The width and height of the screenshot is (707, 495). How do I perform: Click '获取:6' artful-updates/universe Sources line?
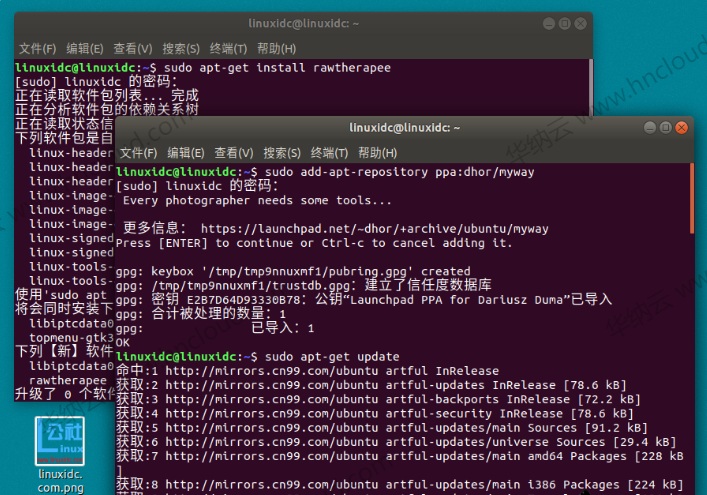point(396,442)
